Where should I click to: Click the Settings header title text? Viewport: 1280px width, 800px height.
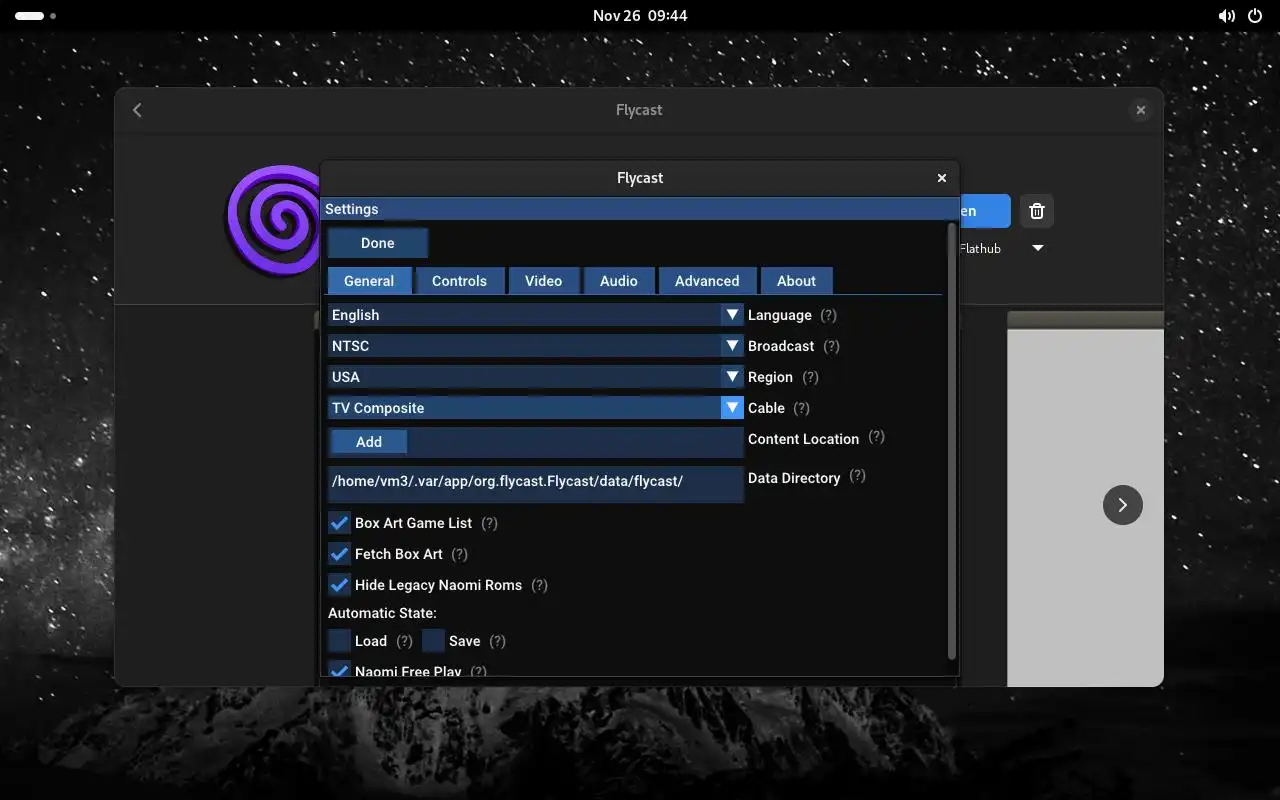[x=351, y=209]
